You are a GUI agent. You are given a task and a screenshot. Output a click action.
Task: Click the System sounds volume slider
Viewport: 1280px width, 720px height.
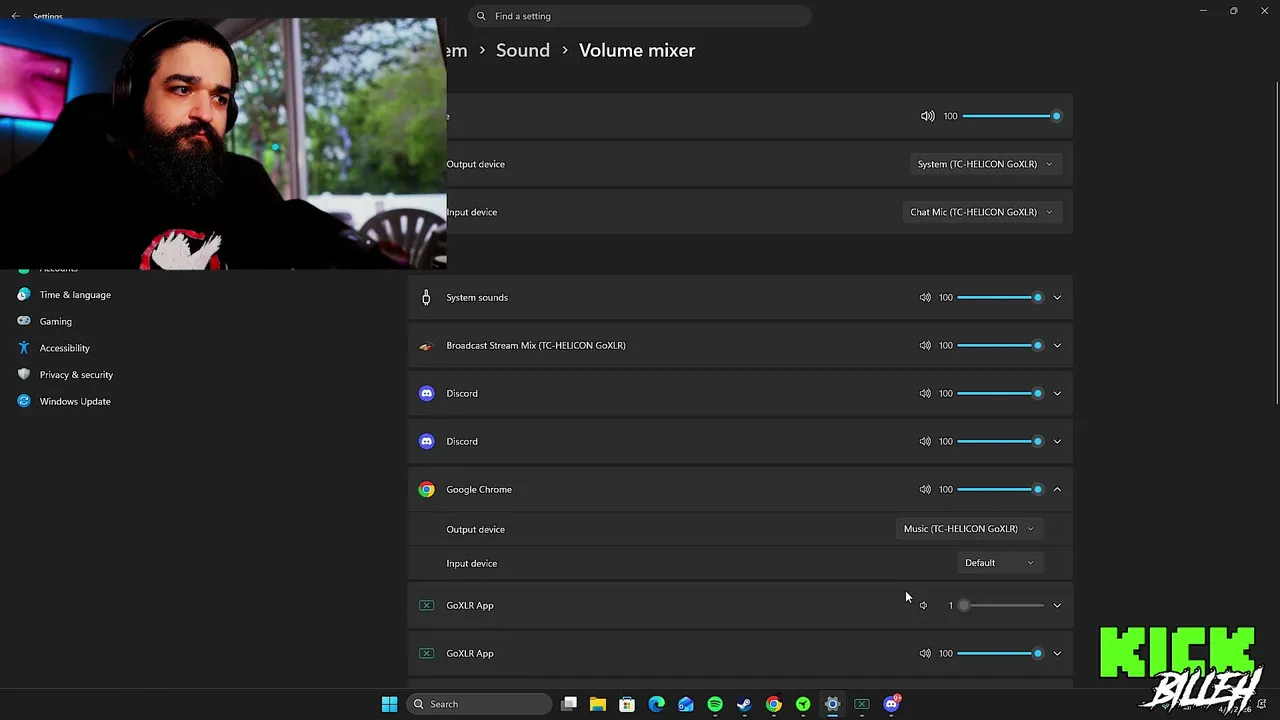pos(1000,297)
